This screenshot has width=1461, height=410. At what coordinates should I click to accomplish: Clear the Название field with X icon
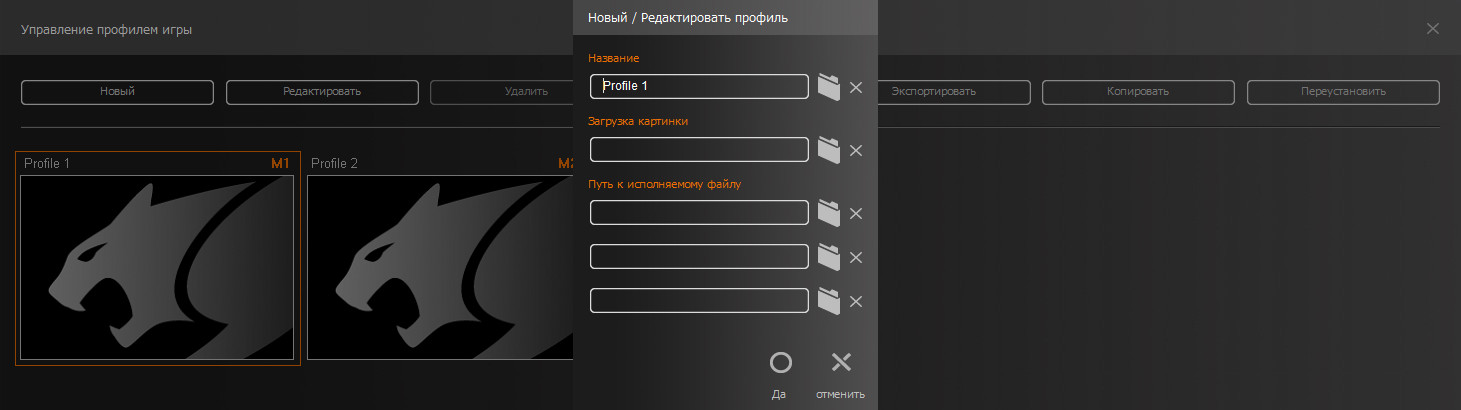[x=856, y=87]
